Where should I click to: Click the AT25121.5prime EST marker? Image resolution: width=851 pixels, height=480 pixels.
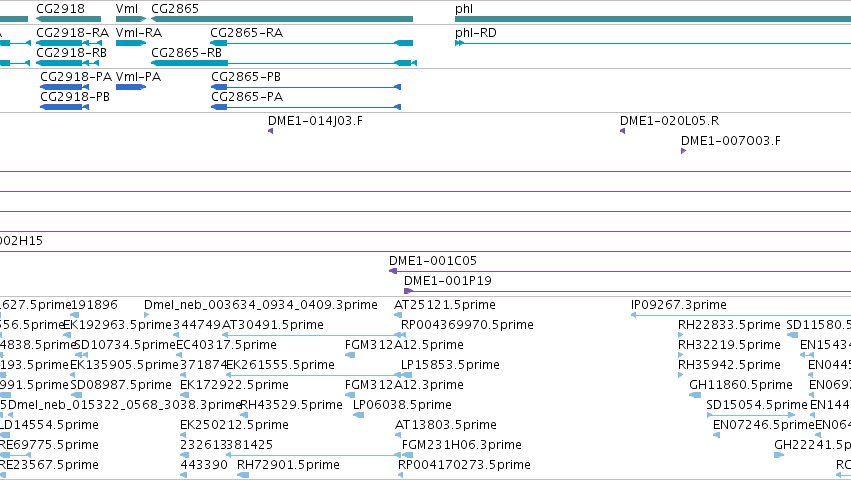tap(397, 315)
